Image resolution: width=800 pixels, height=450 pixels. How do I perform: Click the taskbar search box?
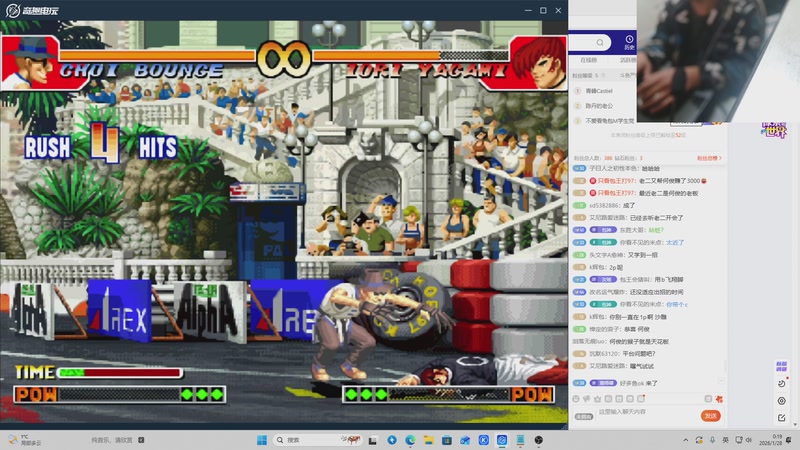(x=317, y=440)
